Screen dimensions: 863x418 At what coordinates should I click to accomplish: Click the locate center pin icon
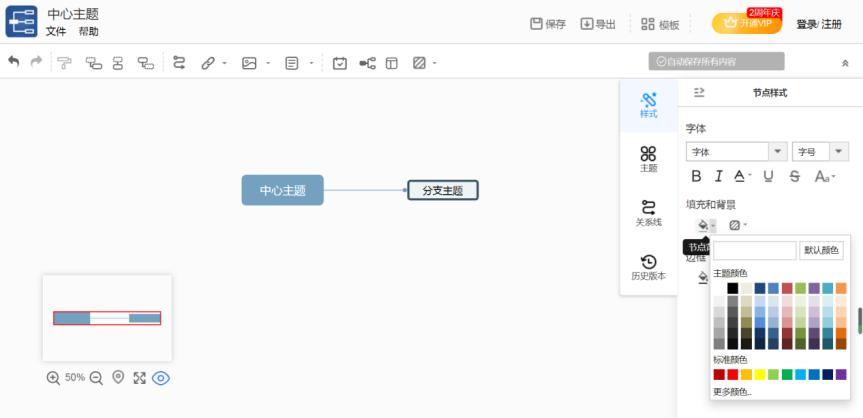coord(118,377)
